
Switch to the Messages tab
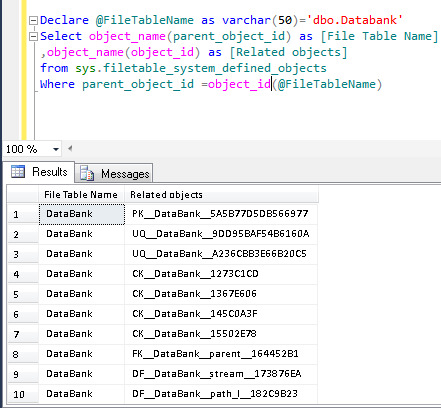pyautogui.click(x=114, y=174)
